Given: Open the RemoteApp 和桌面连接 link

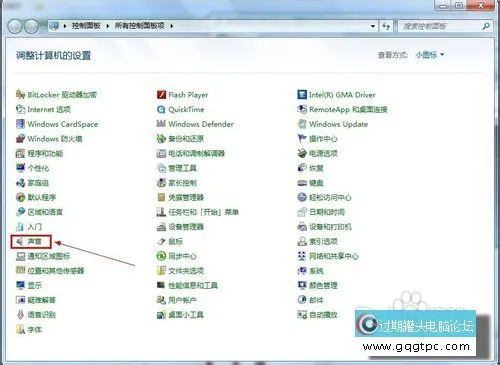Looking at the screenshot, I should (348, 109).
